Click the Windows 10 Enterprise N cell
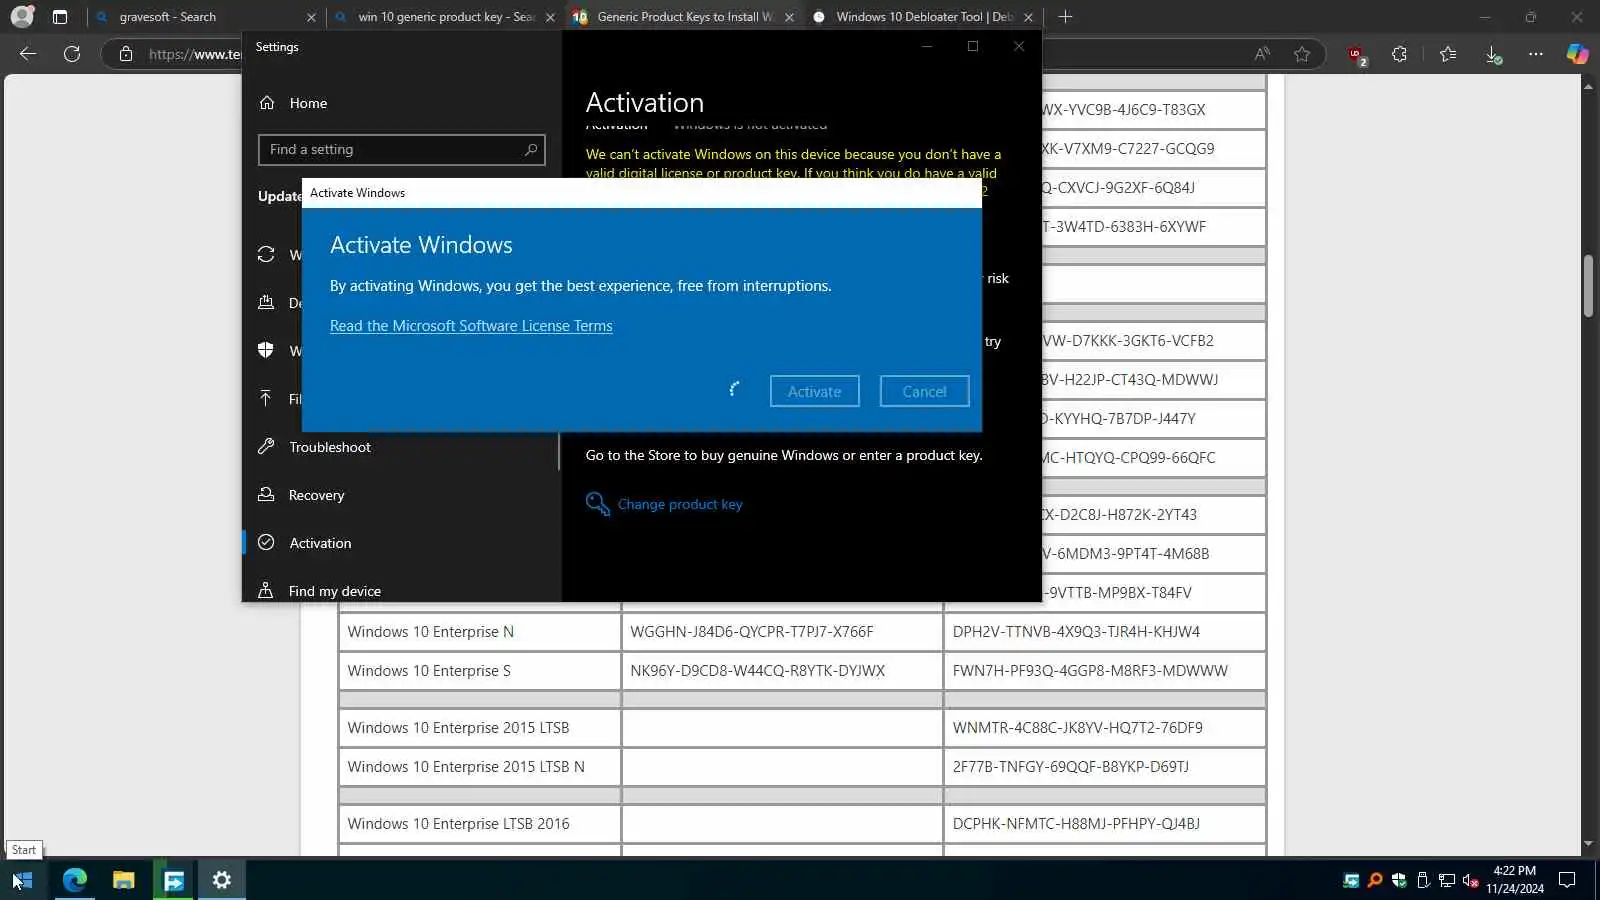Viewport: 1600px width, 900px height. 480,632
